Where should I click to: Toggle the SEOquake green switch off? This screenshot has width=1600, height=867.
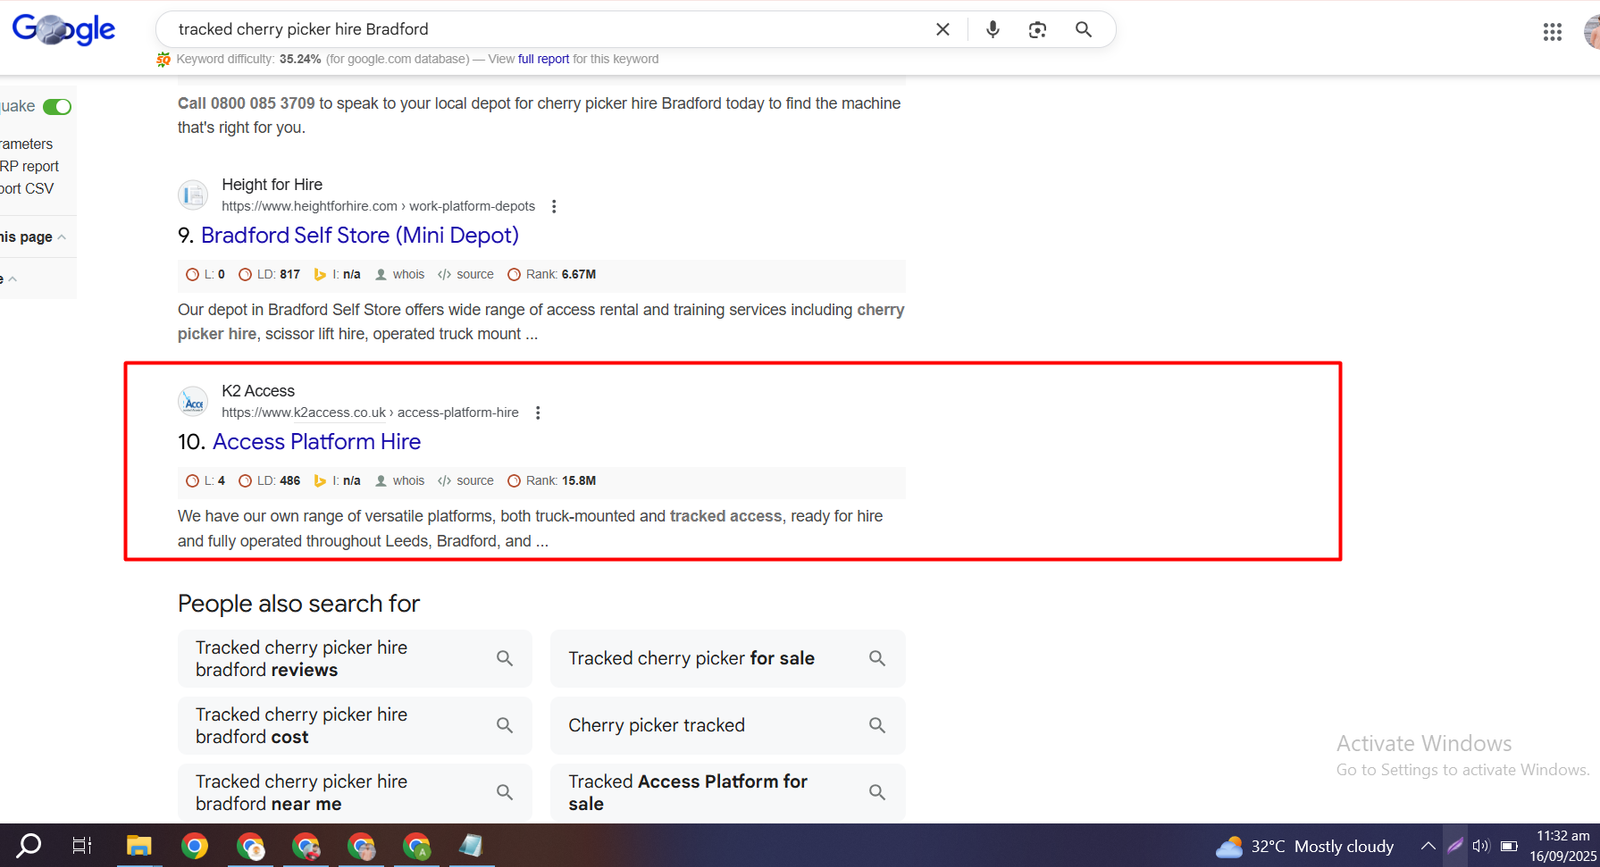[x=57, y=107]
